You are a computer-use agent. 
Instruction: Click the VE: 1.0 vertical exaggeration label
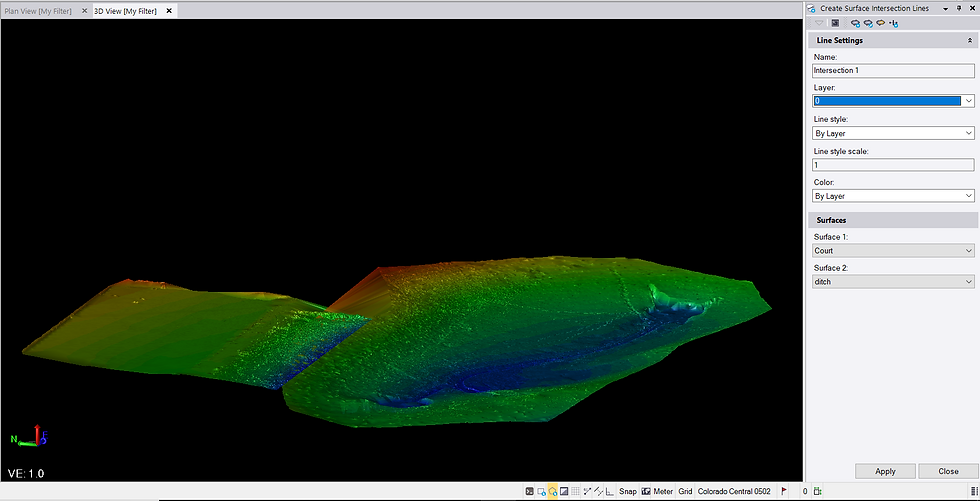click(x=26, y=474)
